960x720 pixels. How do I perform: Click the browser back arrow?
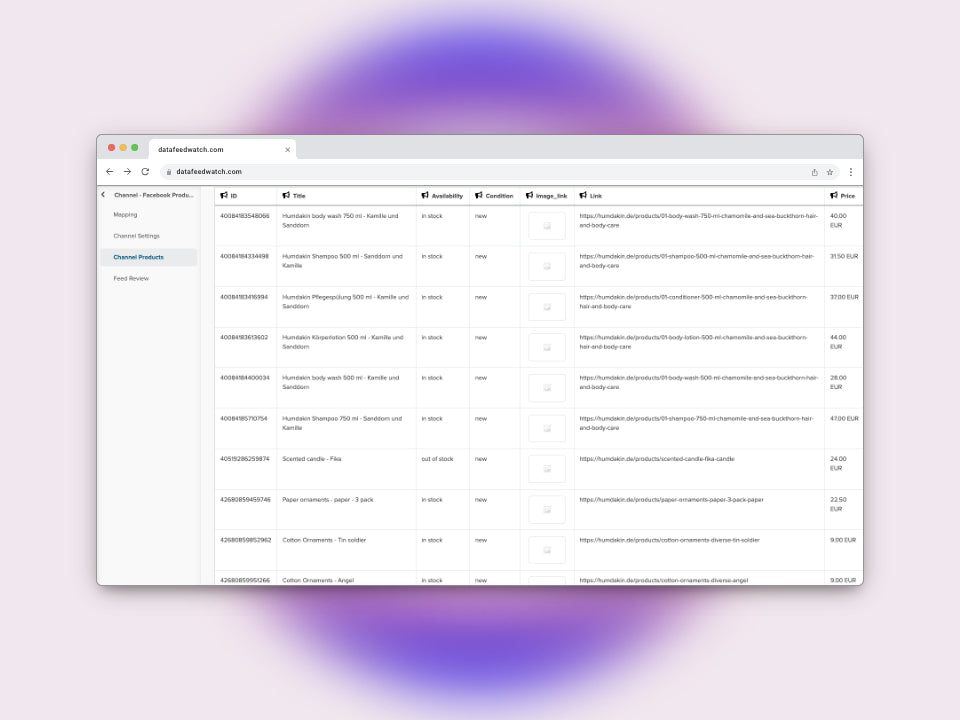[x=109, y=172]
